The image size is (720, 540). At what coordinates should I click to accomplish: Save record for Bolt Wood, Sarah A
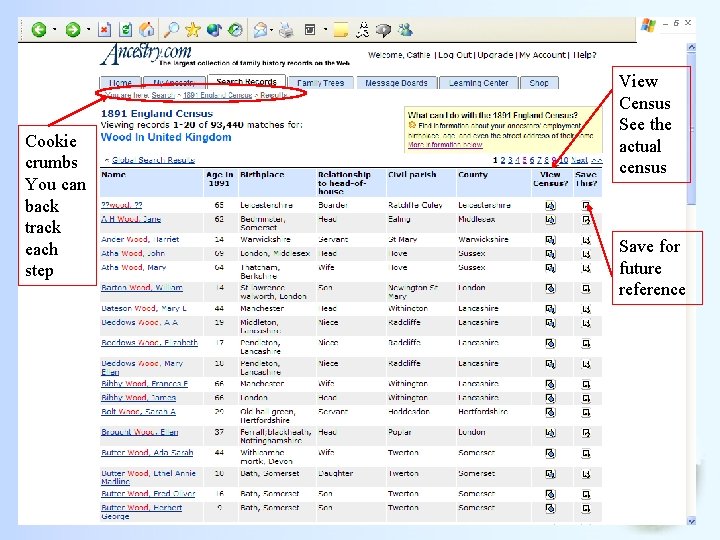[586, 412]
